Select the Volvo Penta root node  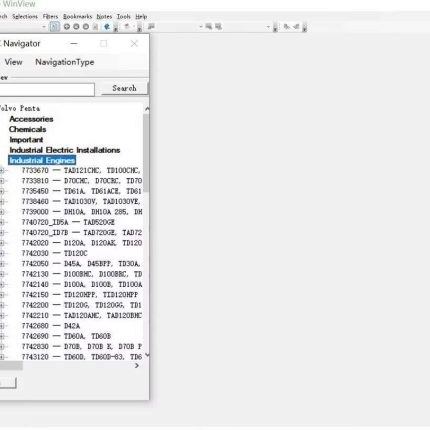(20, 108)
